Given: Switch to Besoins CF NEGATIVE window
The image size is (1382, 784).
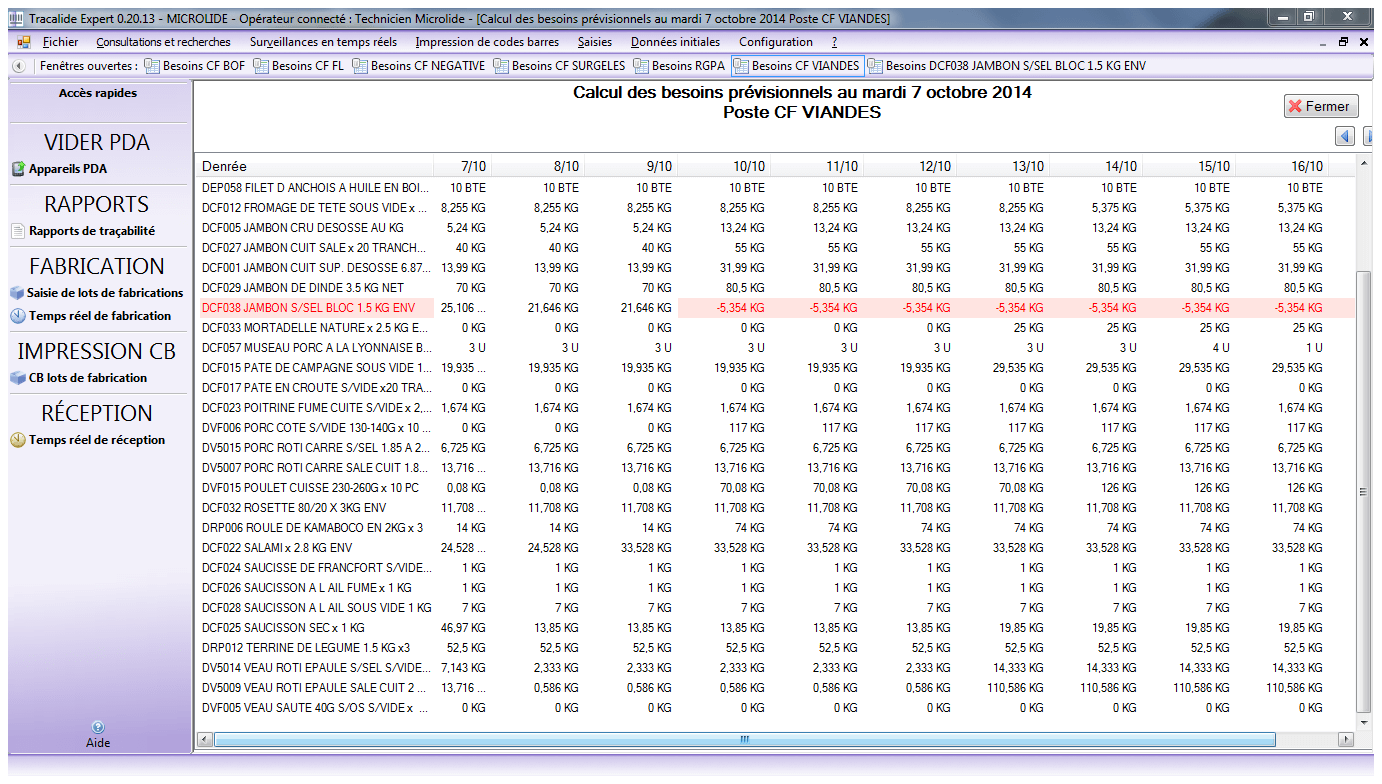Looking at the screenshot, I should [418, 66].
